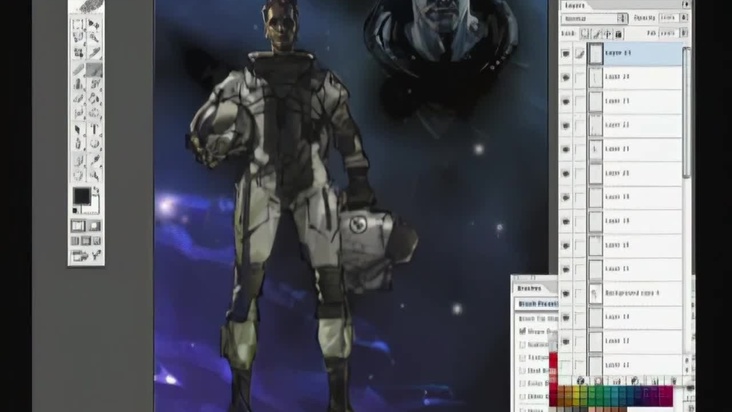Switch to Quick Mask mode
The width and height of the screenshot is (732, 412).
(94, 226)
